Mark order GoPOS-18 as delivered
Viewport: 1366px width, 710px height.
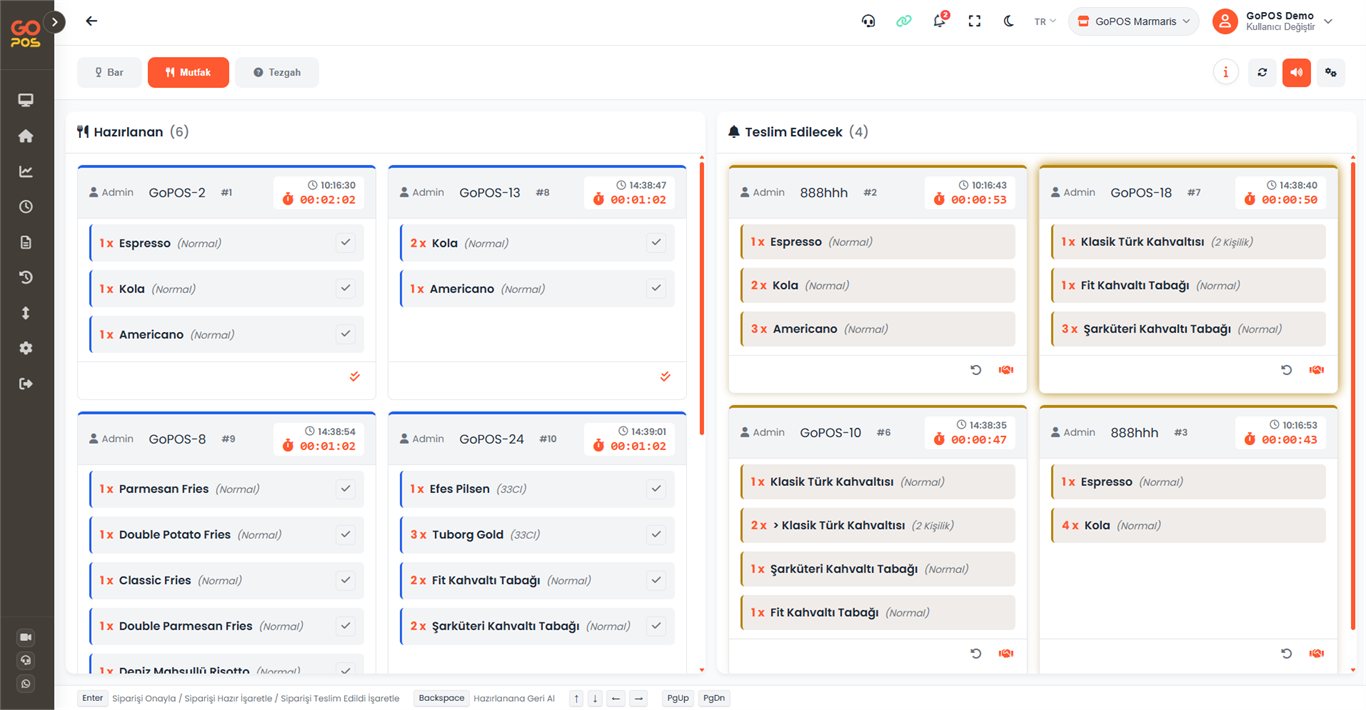click(x=1316, y=370)
